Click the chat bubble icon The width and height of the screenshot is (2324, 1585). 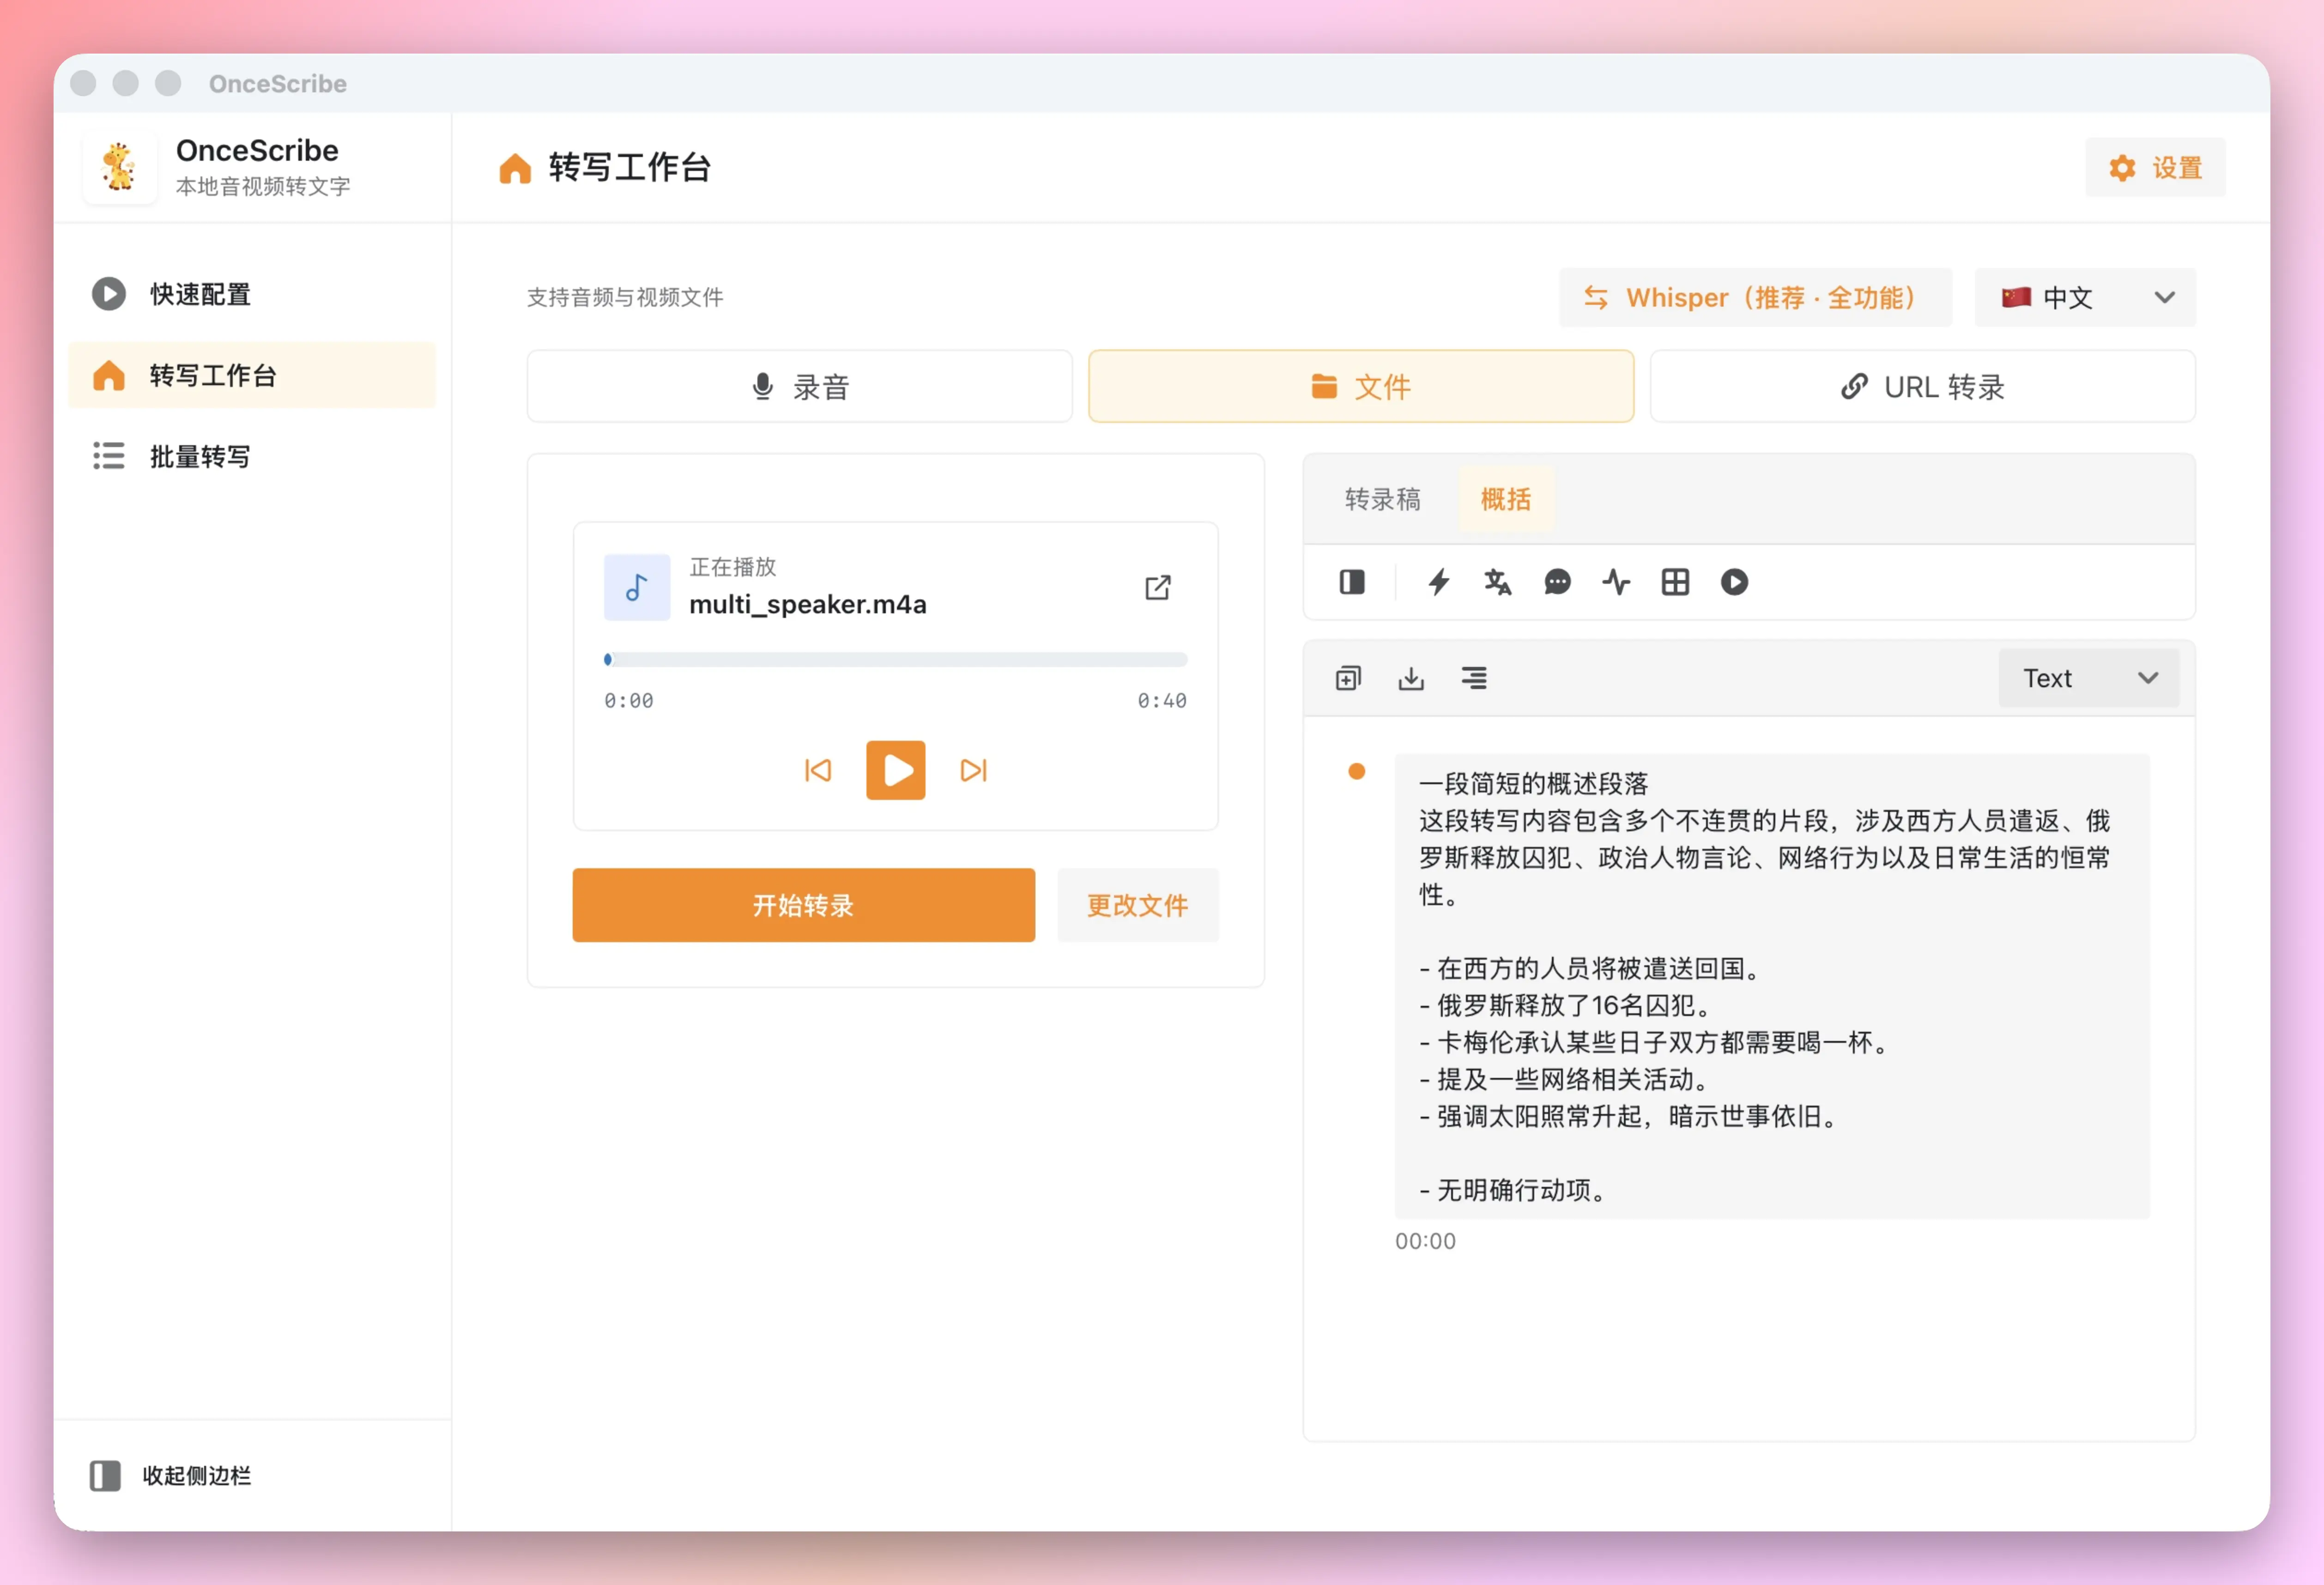pos(1557,582)
